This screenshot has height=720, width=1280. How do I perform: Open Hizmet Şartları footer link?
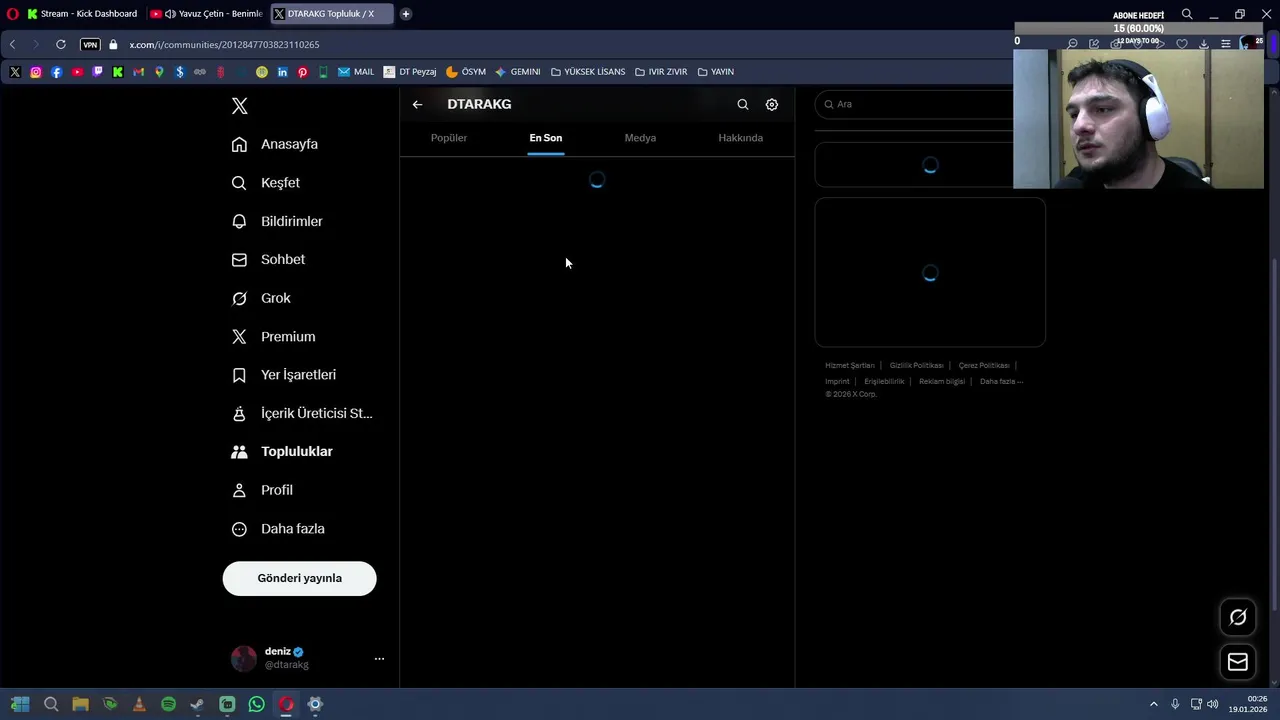pos(850,366)
